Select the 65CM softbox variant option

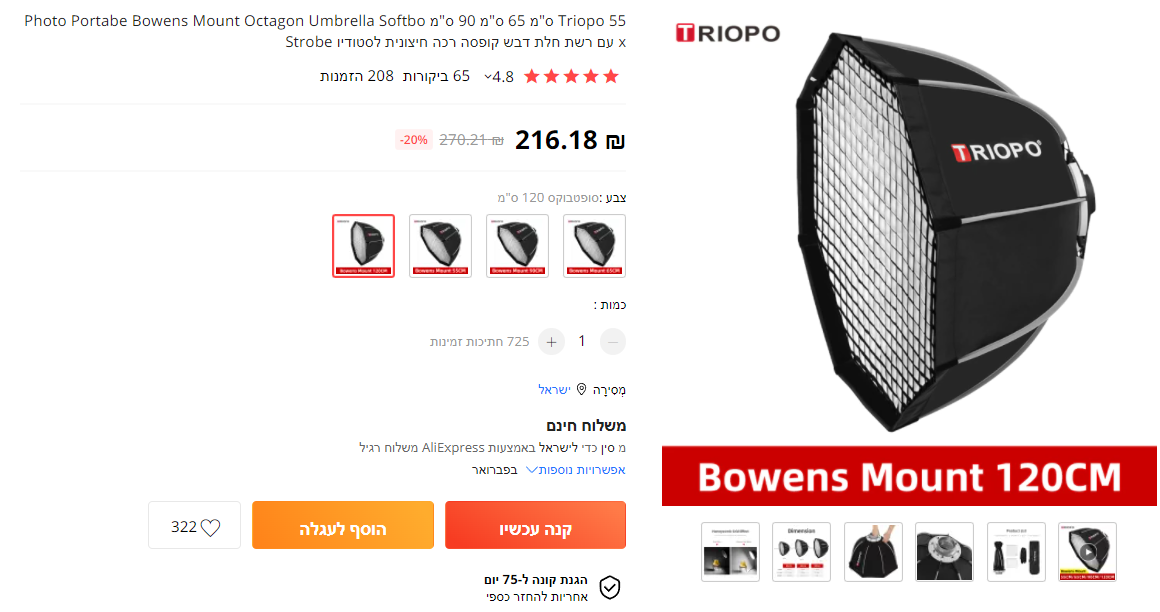[594, 246]
